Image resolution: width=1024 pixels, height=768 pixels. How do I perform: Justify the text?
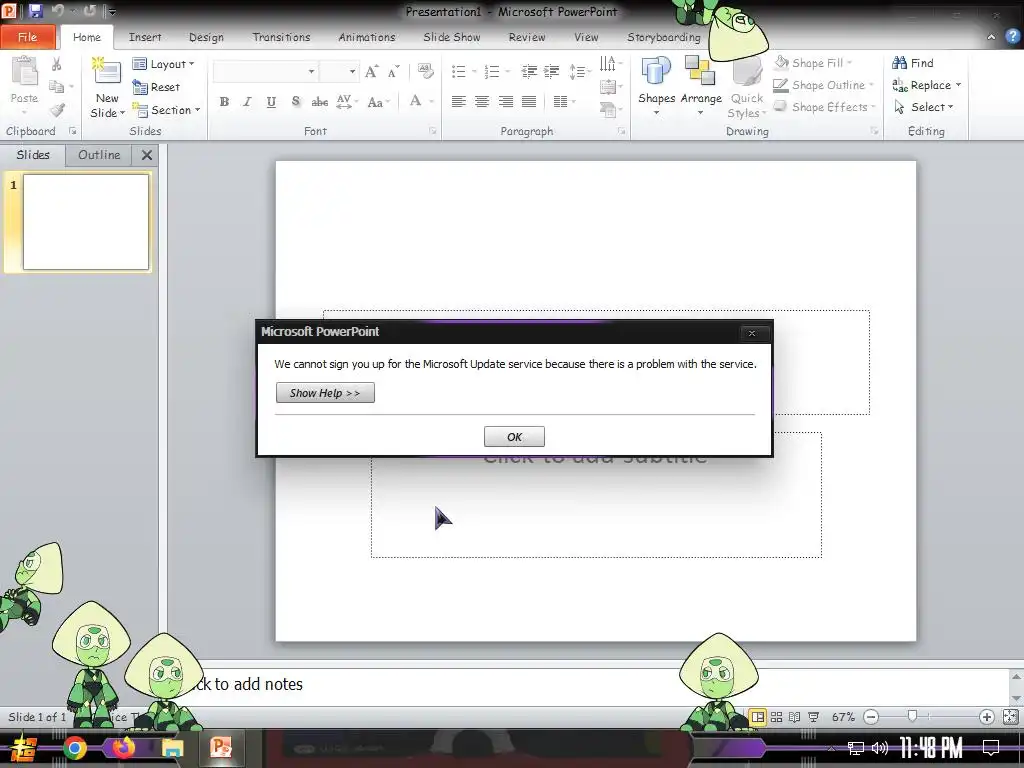click(x=529, y=101)
